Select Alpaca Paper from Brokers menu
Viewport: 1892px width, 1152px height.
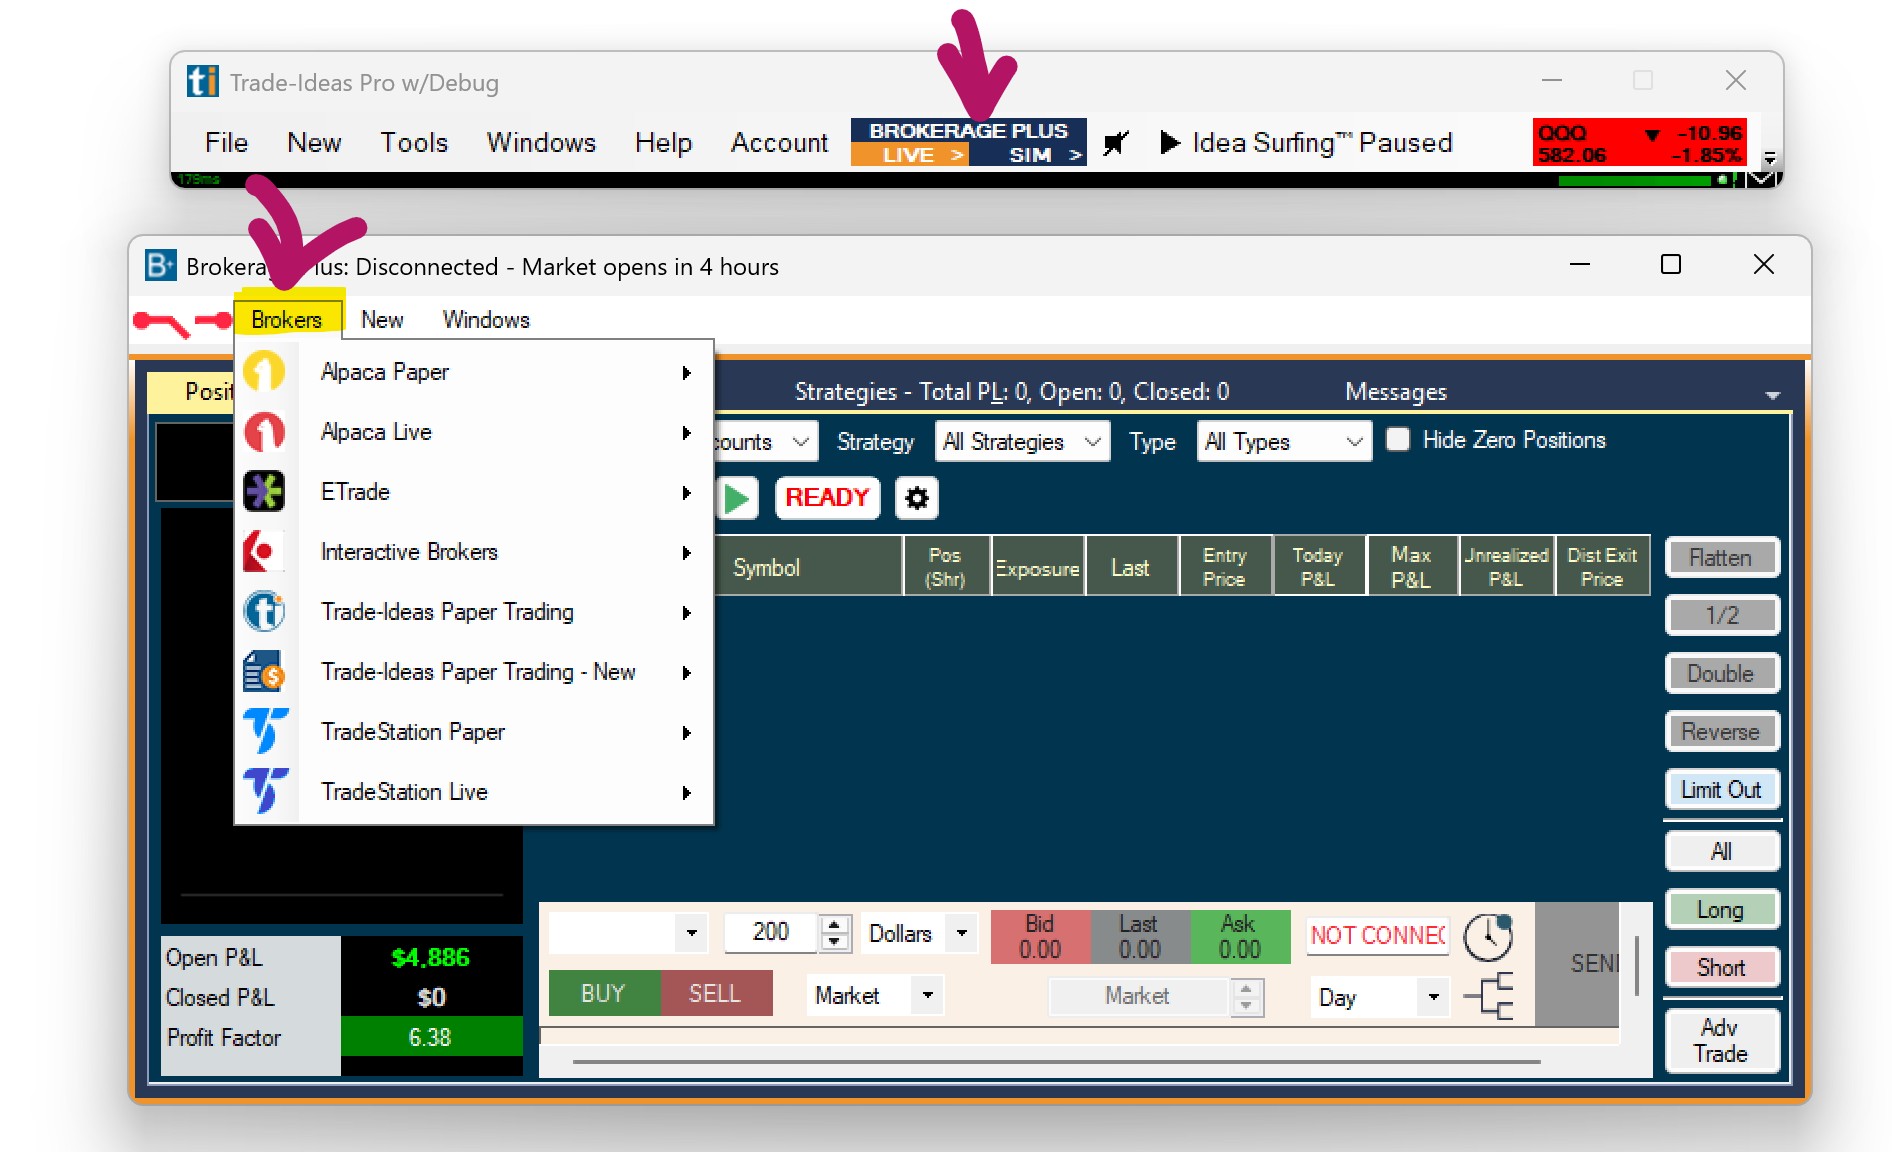click(385, 372)
